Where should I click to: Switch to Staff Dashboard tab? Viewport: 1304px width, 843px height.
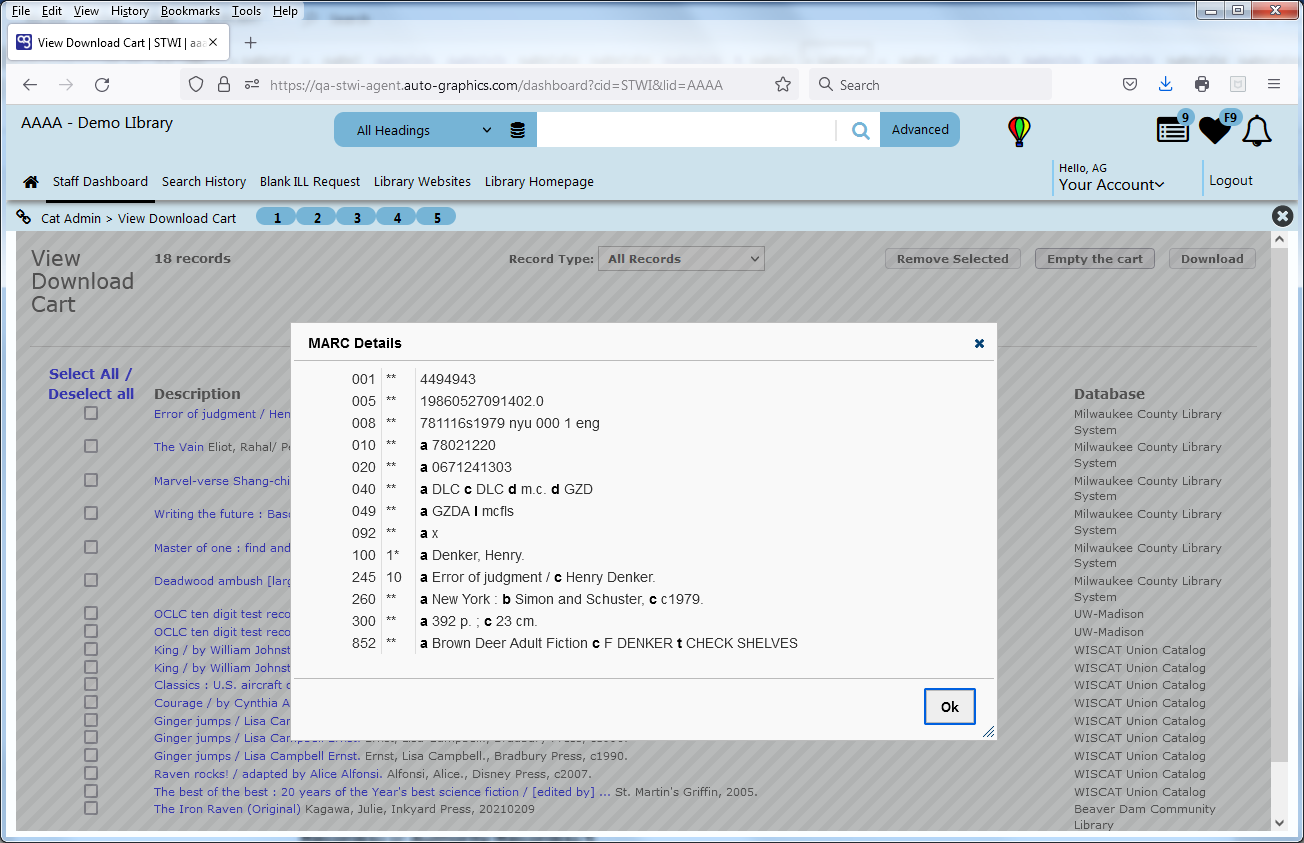[100, 182]
